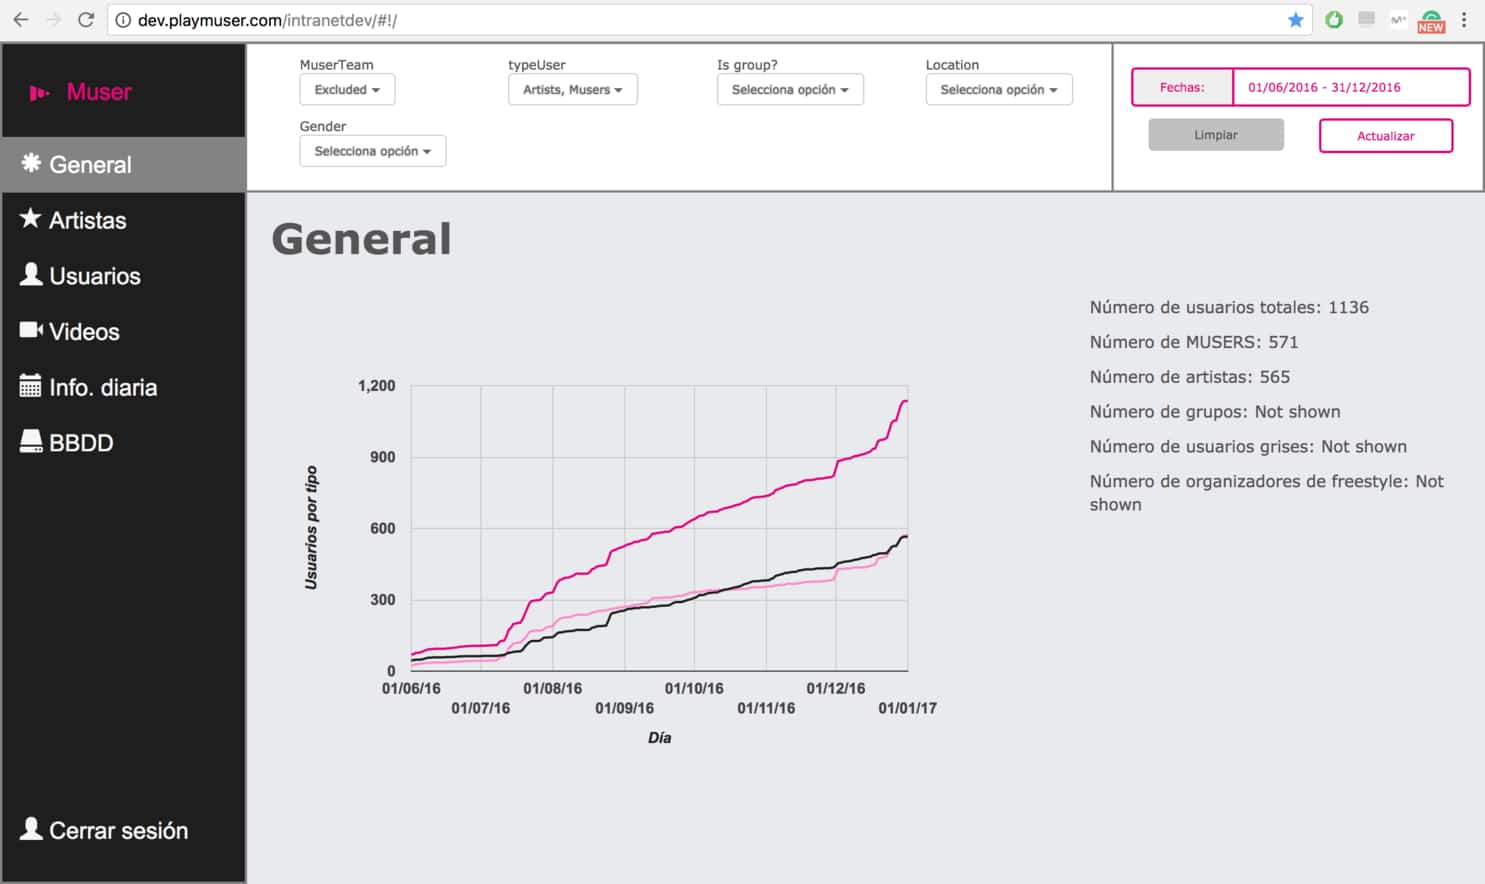The image size is (1485, 884).
Task: Click the person icon beside Usuarios
Action: click(31, 274)
